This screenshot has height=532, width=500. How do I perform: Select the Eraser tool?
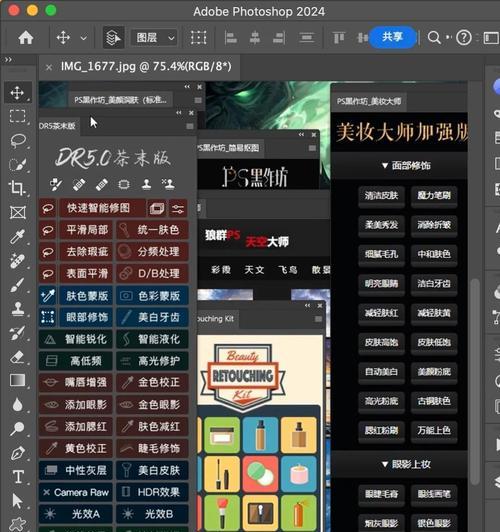point(17,357)
